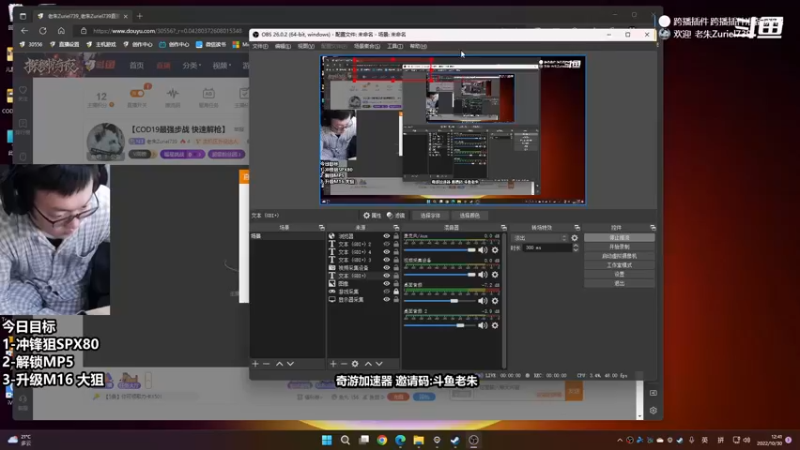Undock the 来源 sources panel
The image size is (800, 450).
coord(396,227)
